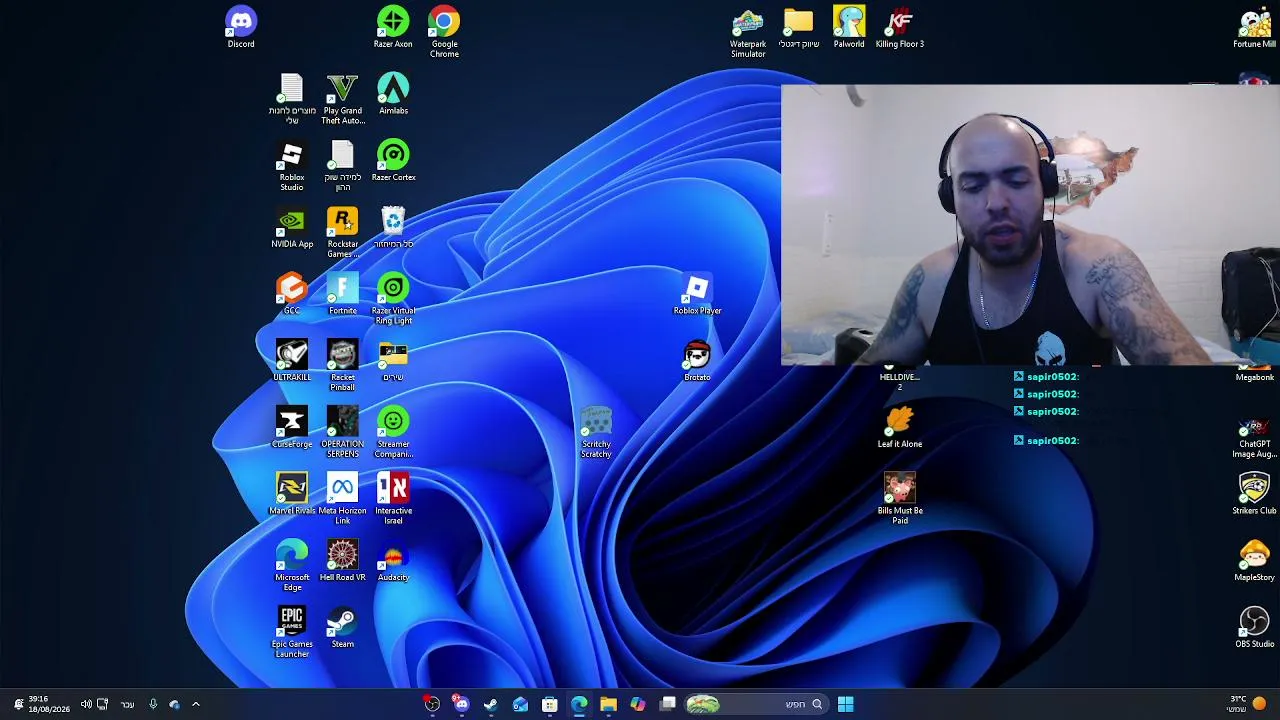Select the ChatGPT Image desktop file

(1254, 438)
